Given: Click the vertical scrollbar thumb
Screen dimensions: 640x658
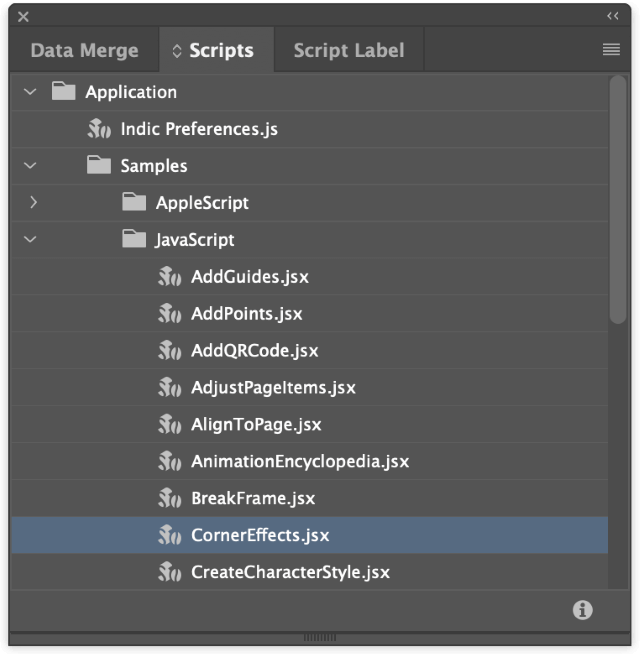Looking at the screenshot, I should click(618, 200).
